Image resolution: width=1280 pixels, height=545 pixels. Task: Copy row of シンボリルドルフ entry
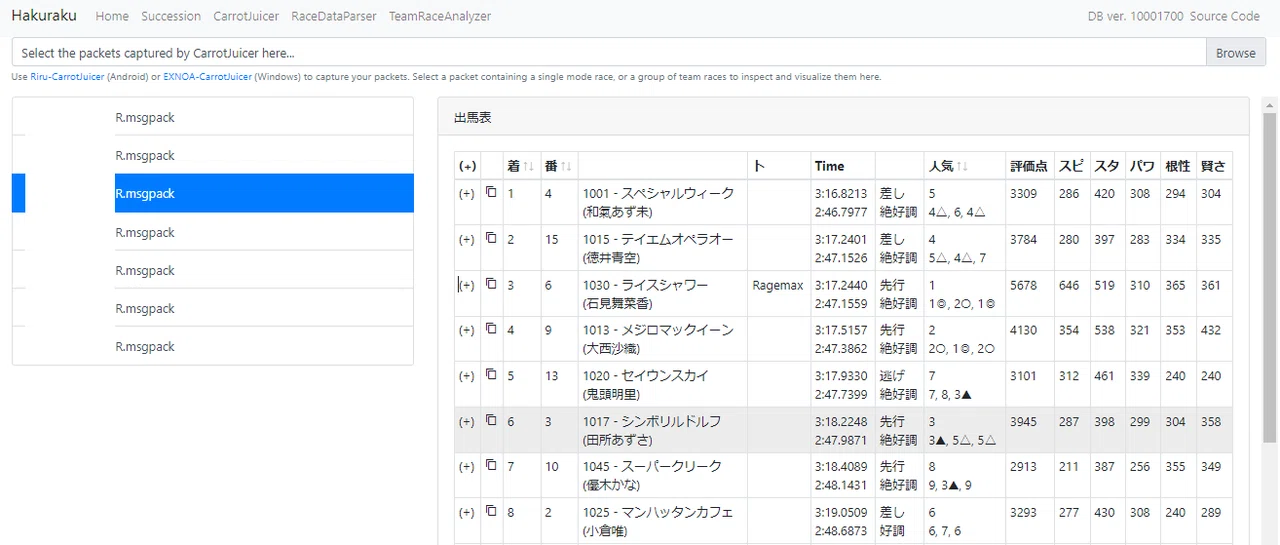tap(491, 421)
